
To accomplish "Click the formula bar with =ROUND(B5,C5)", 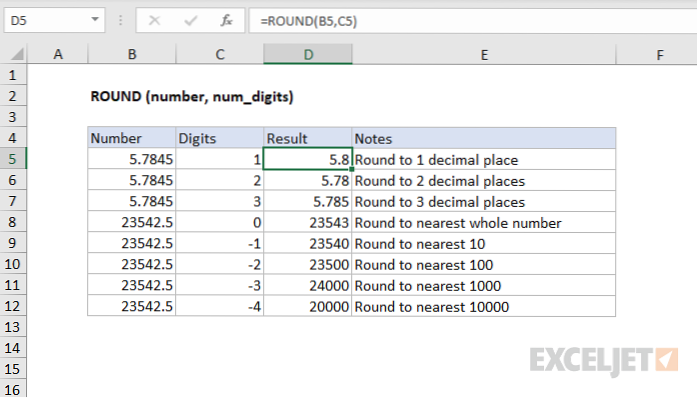I will (473, 21).
